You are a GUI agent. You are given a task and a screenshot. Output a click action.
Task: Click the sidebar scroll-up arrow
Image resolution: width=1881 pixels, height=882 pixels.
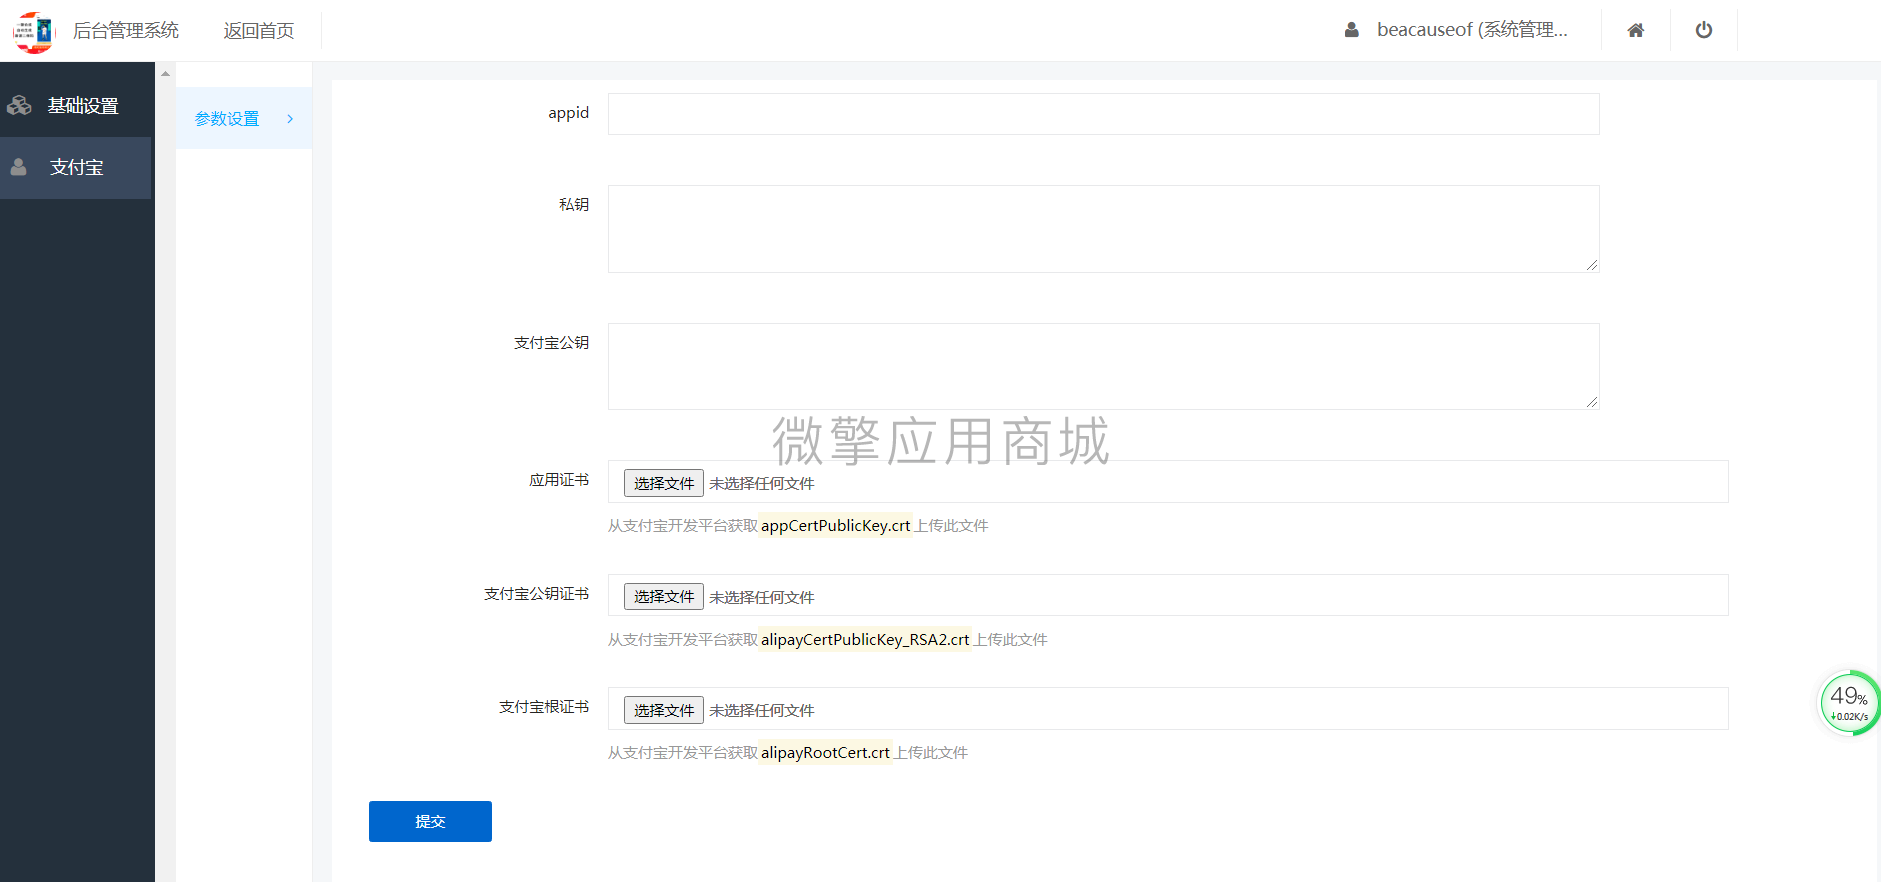[166, 74]
